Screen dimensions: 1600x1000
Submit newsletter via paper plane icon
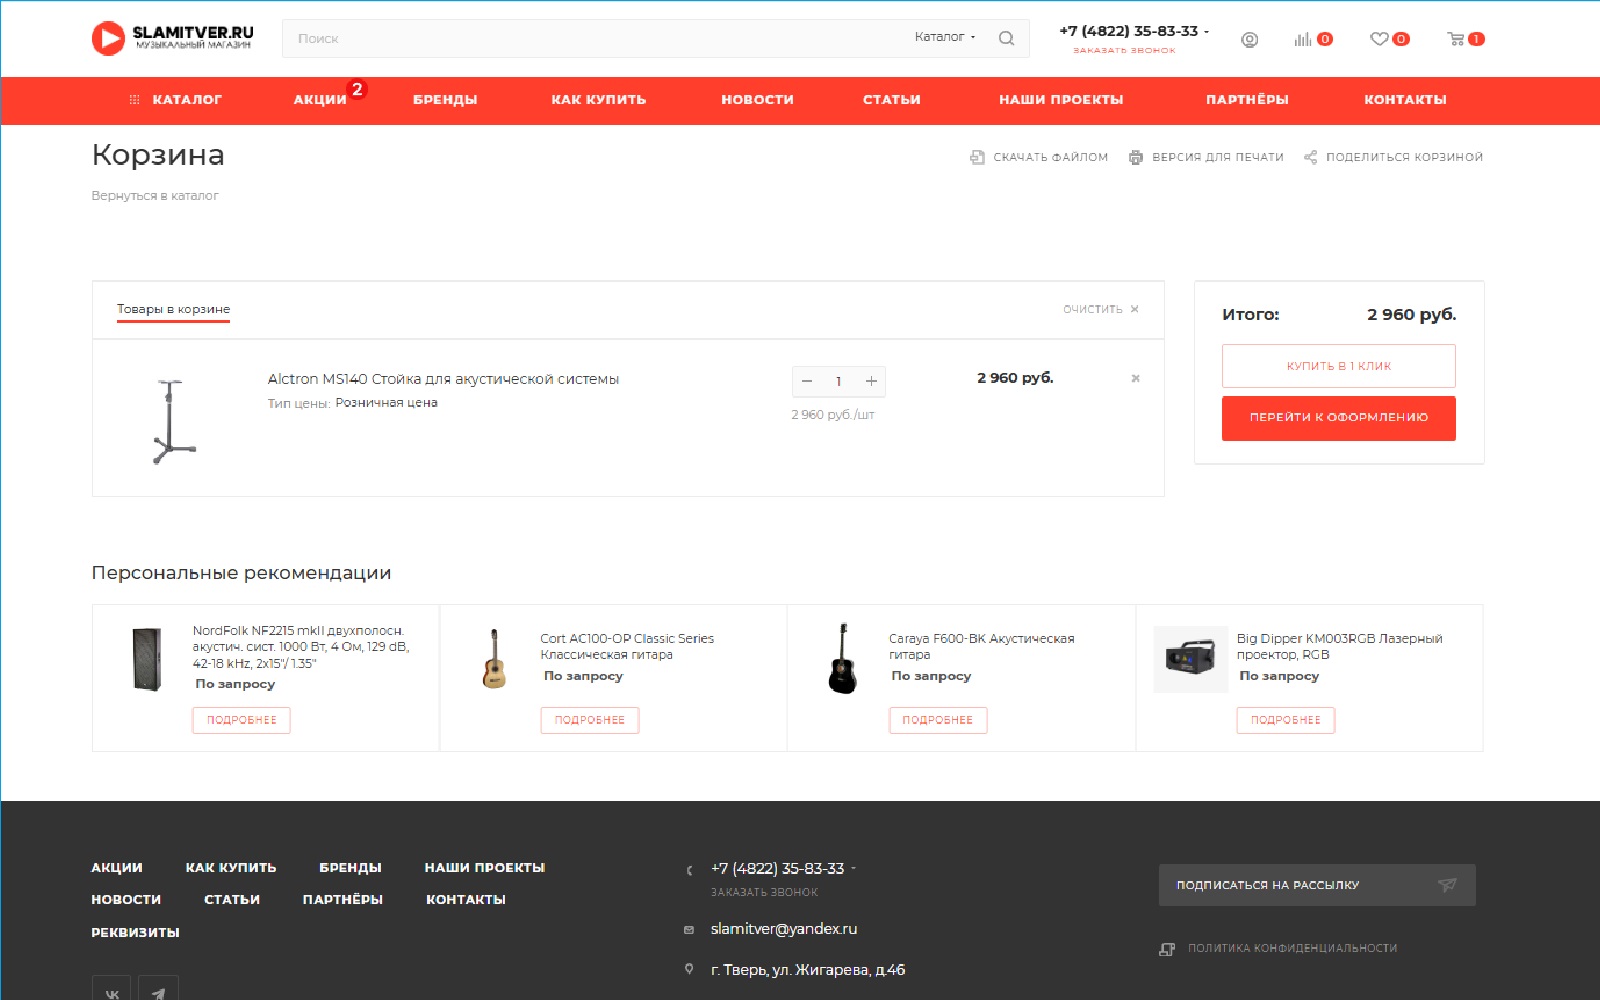(x=1447, y=885)
